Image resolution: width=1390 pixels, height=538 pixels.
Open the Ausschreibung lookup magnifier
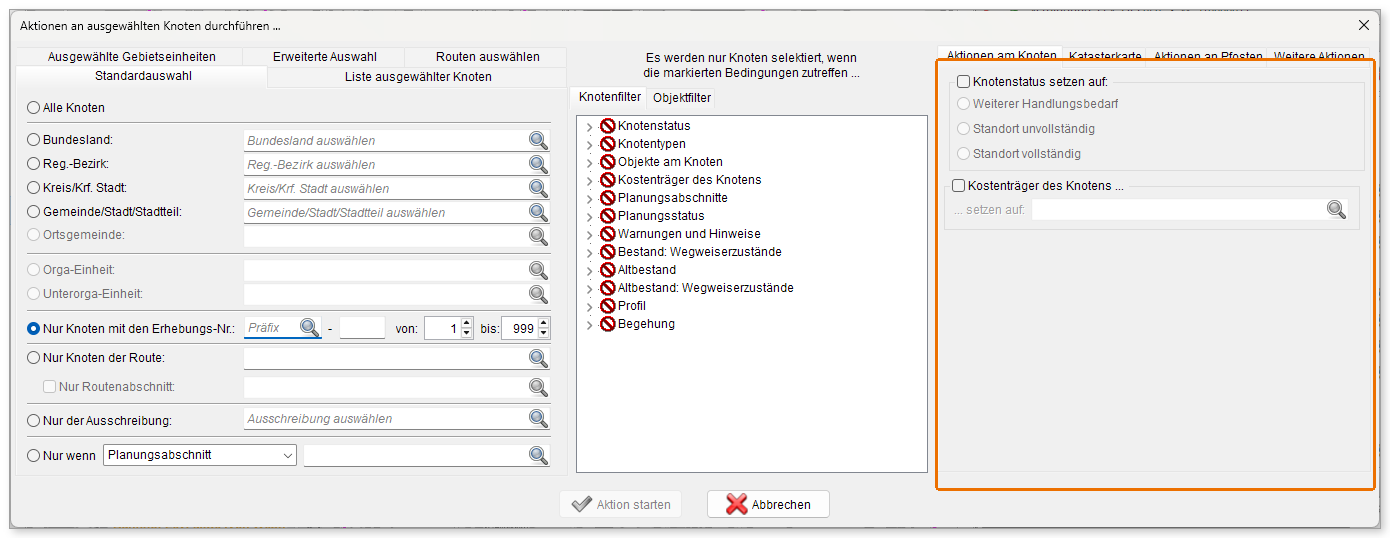point(538,420)
